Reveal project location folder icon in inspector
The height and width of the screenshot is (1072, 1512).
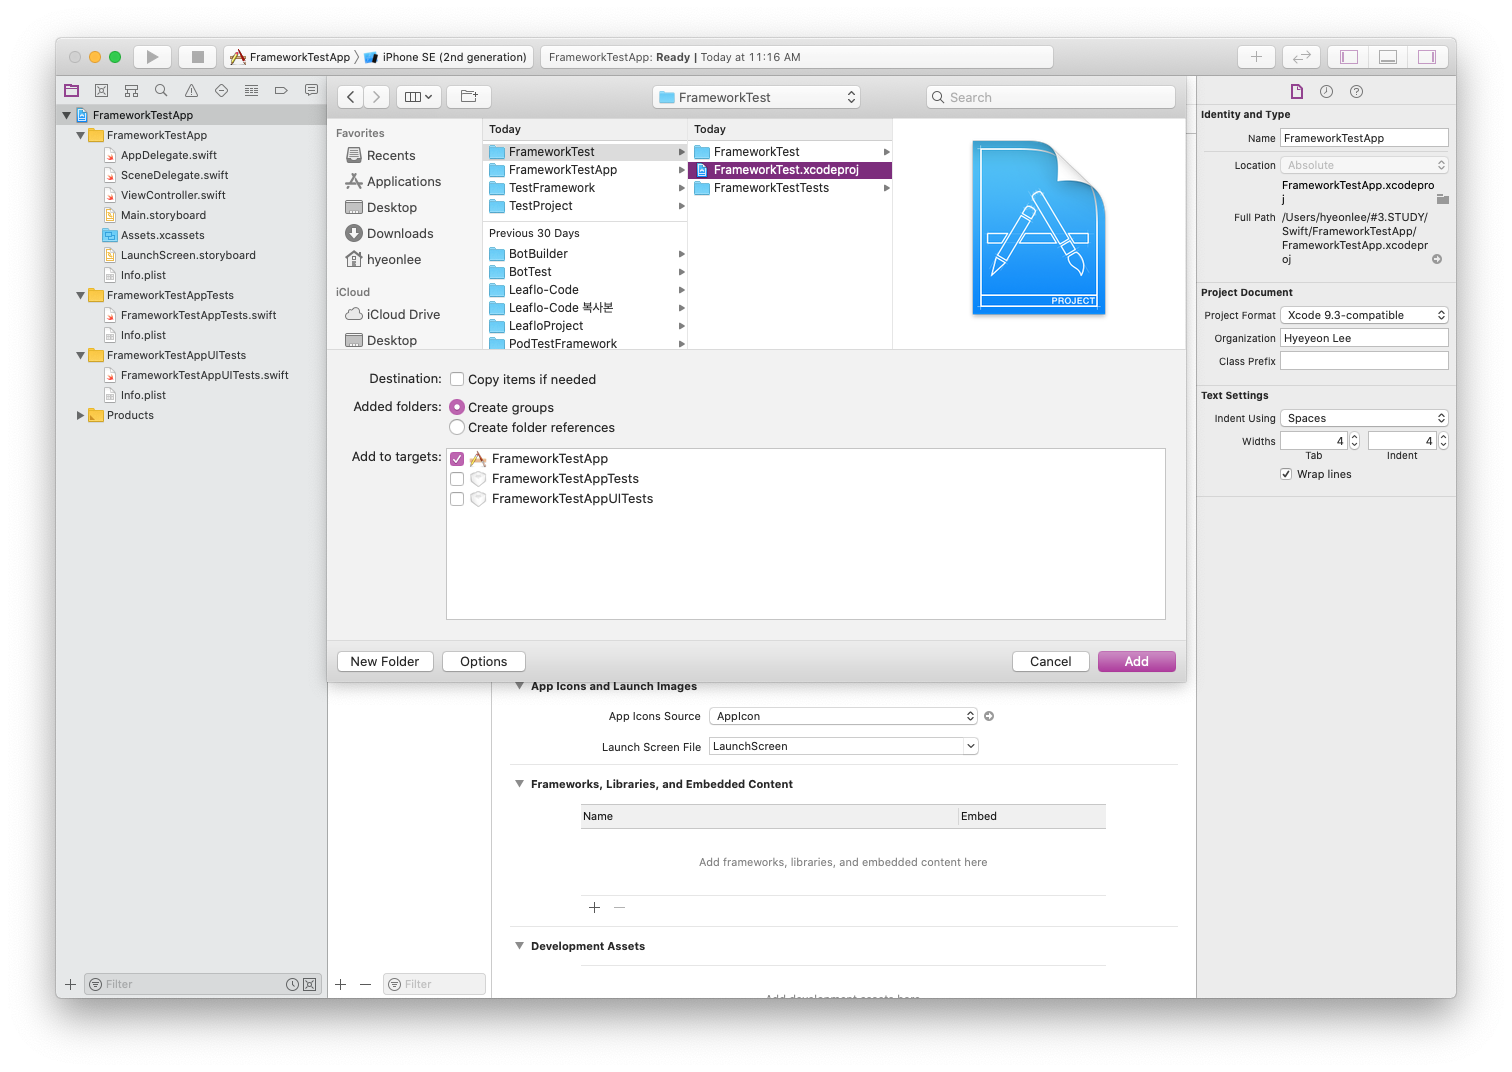1443,199
